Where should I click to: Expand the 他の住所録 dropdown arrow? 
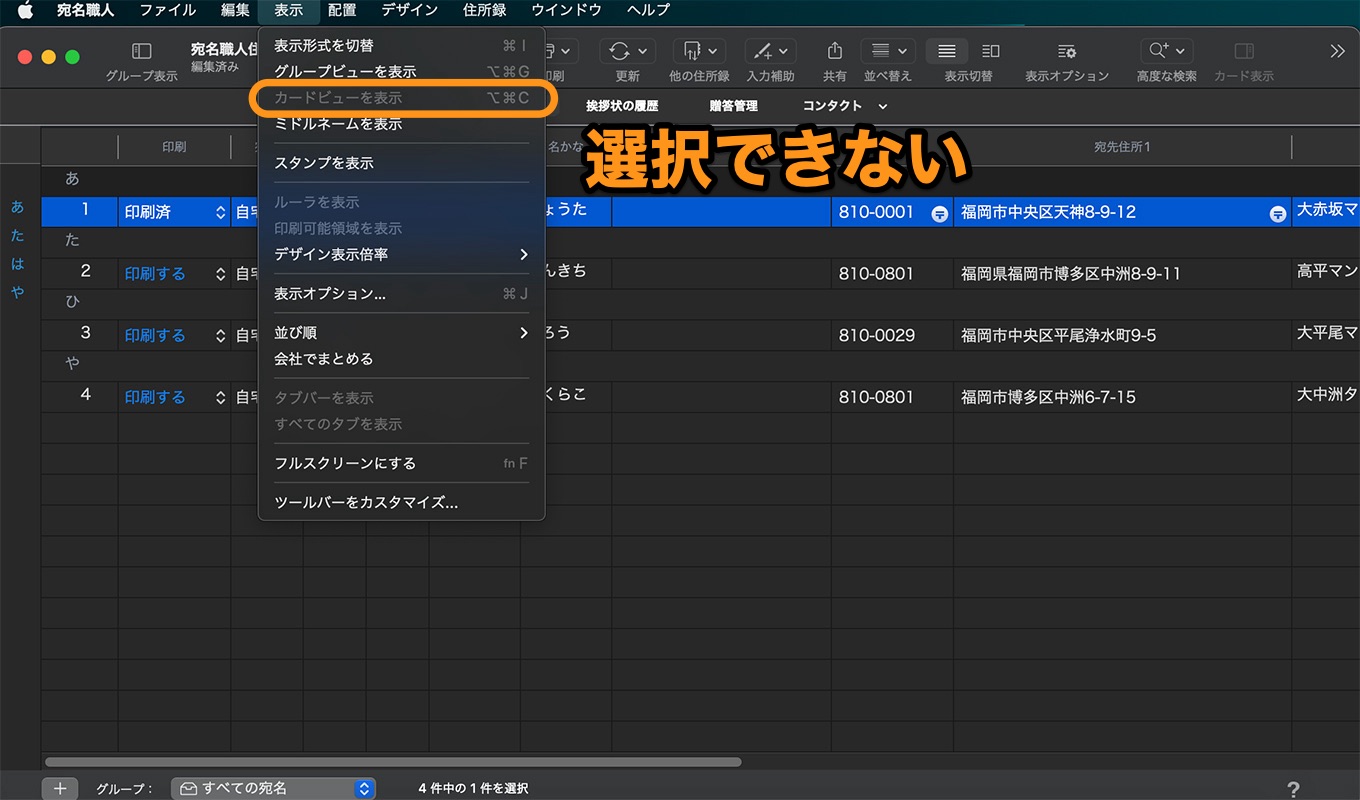713,51
